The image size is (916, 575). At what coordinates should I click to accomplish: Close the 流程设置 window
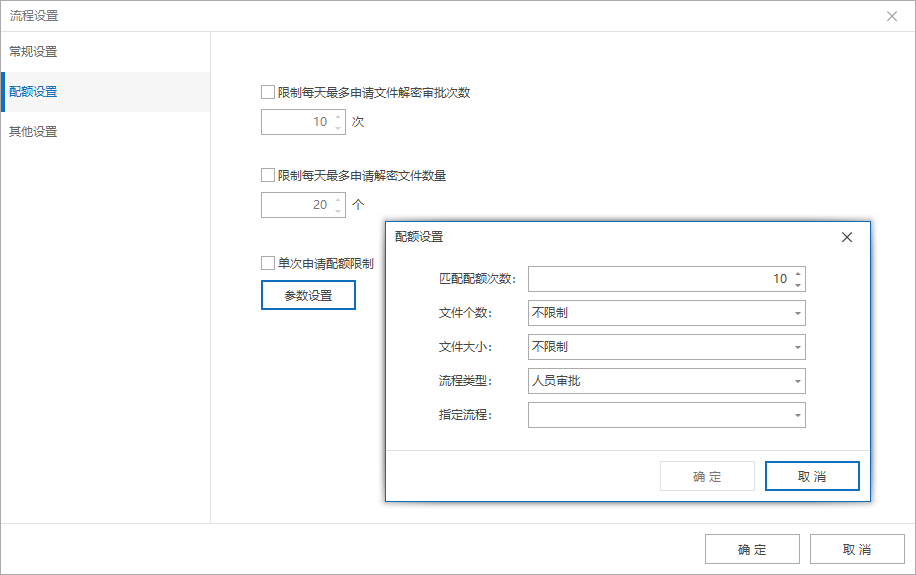(x=892, y=16)
